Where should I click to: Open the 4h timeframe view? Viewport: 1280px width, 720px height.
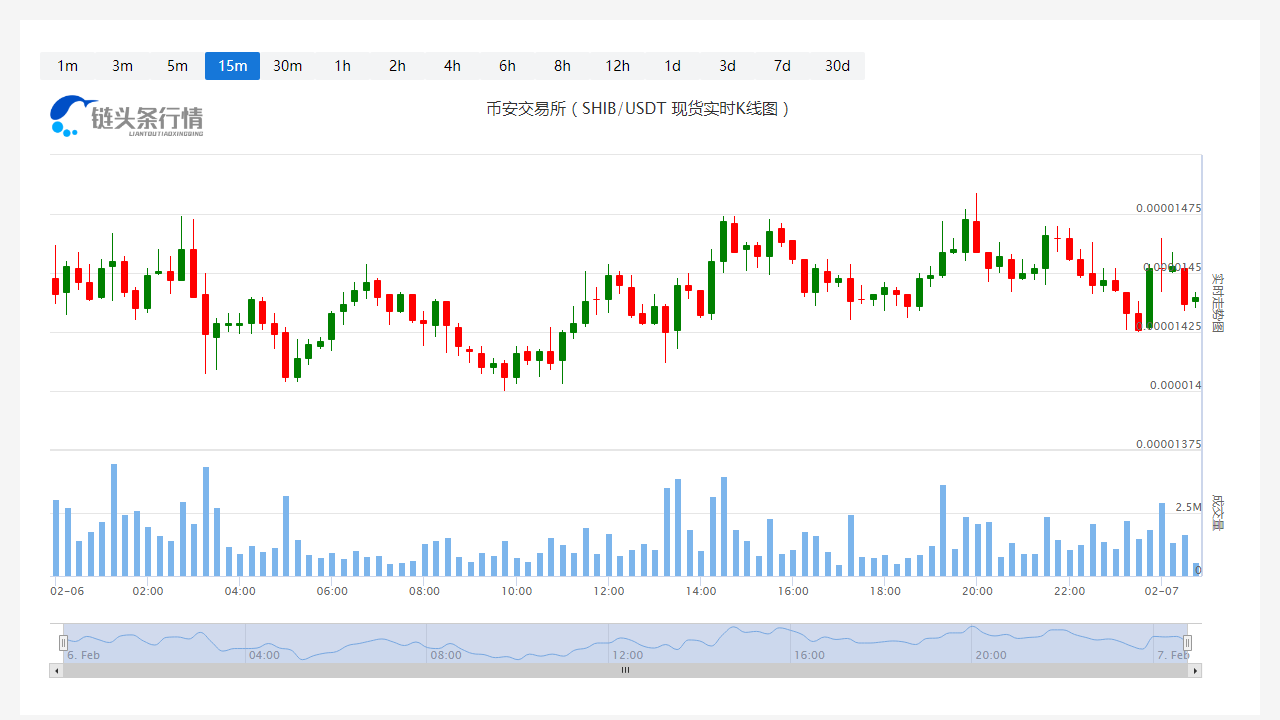[x=452, y=66]
